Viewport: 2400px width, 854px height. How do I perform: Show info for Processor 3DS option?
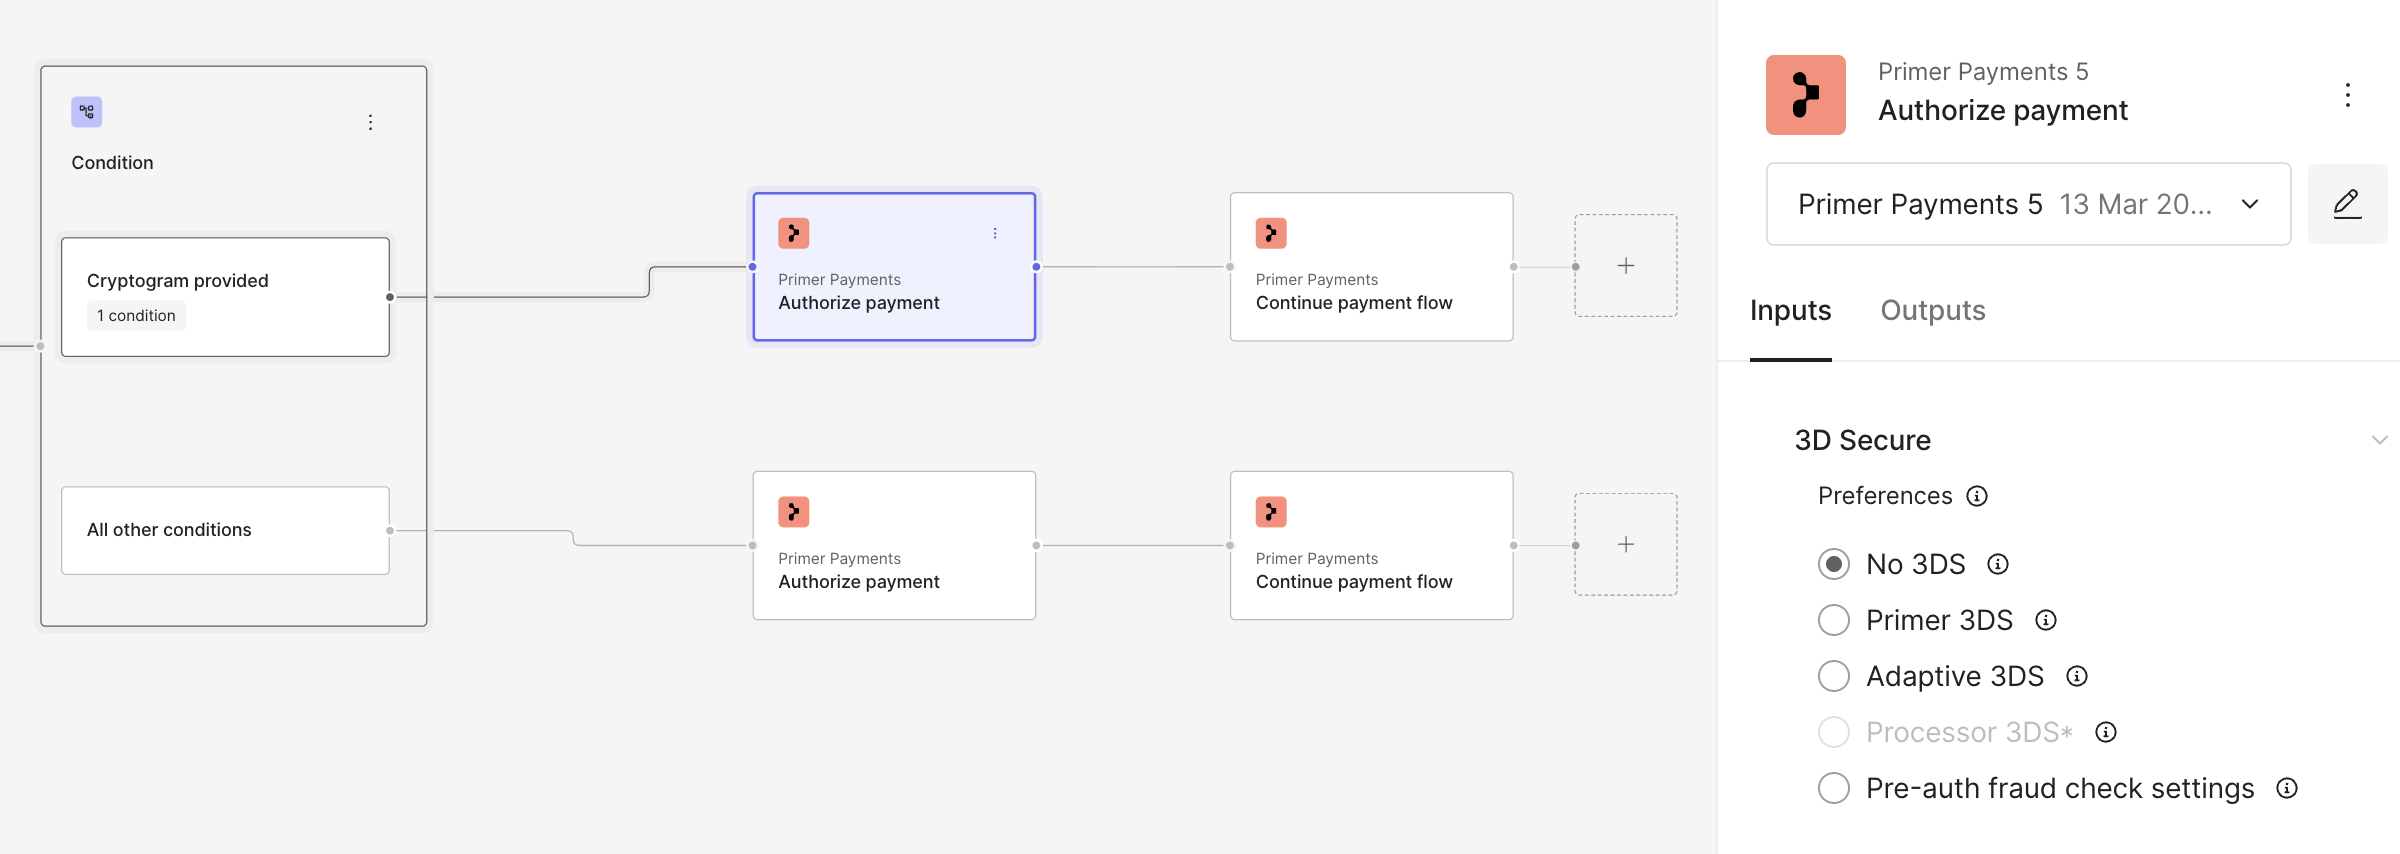click(x=2106, y=732)
